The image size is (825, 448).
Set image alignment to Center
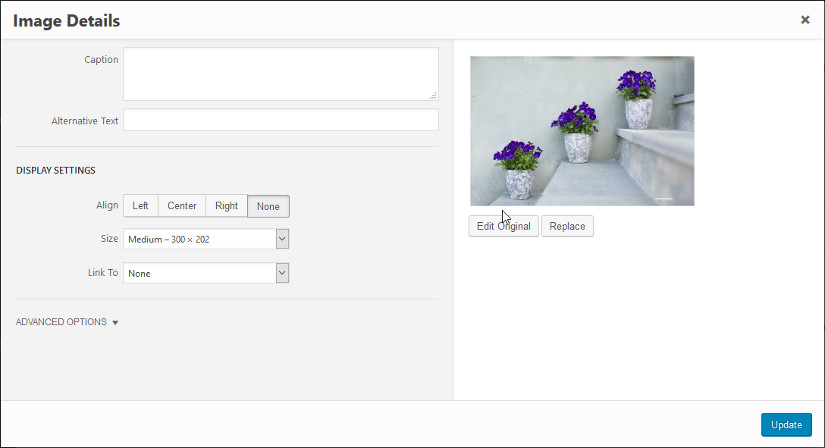(x=182, y=206)
